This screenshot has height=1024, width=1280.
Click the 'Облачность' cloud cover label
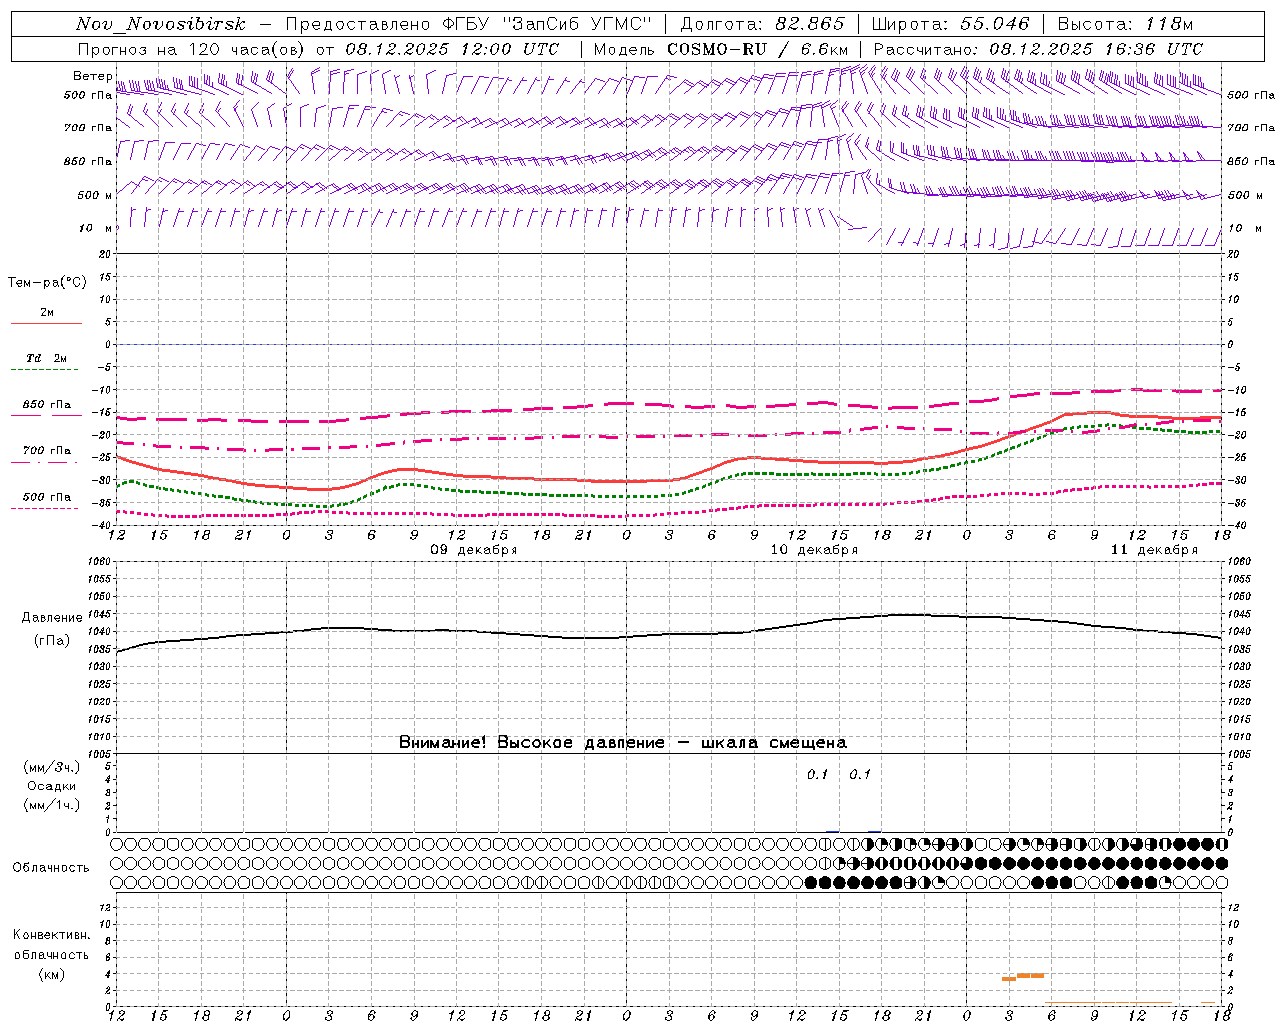tap(51, 868)
